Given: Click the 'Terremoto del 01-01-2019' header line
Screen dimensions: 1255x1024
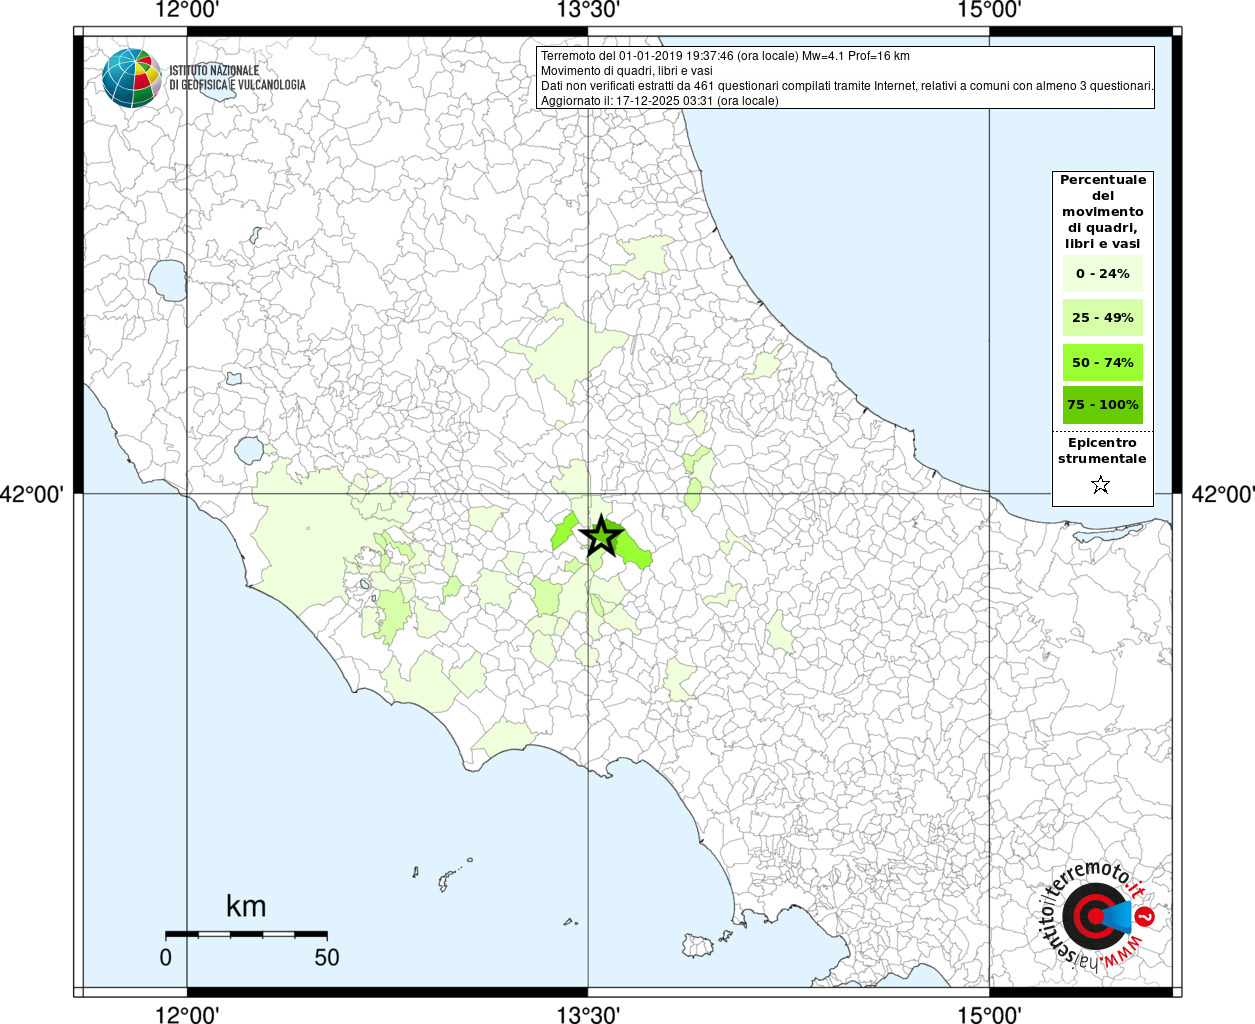Looking at the screenshot, I should pos(725,56).
